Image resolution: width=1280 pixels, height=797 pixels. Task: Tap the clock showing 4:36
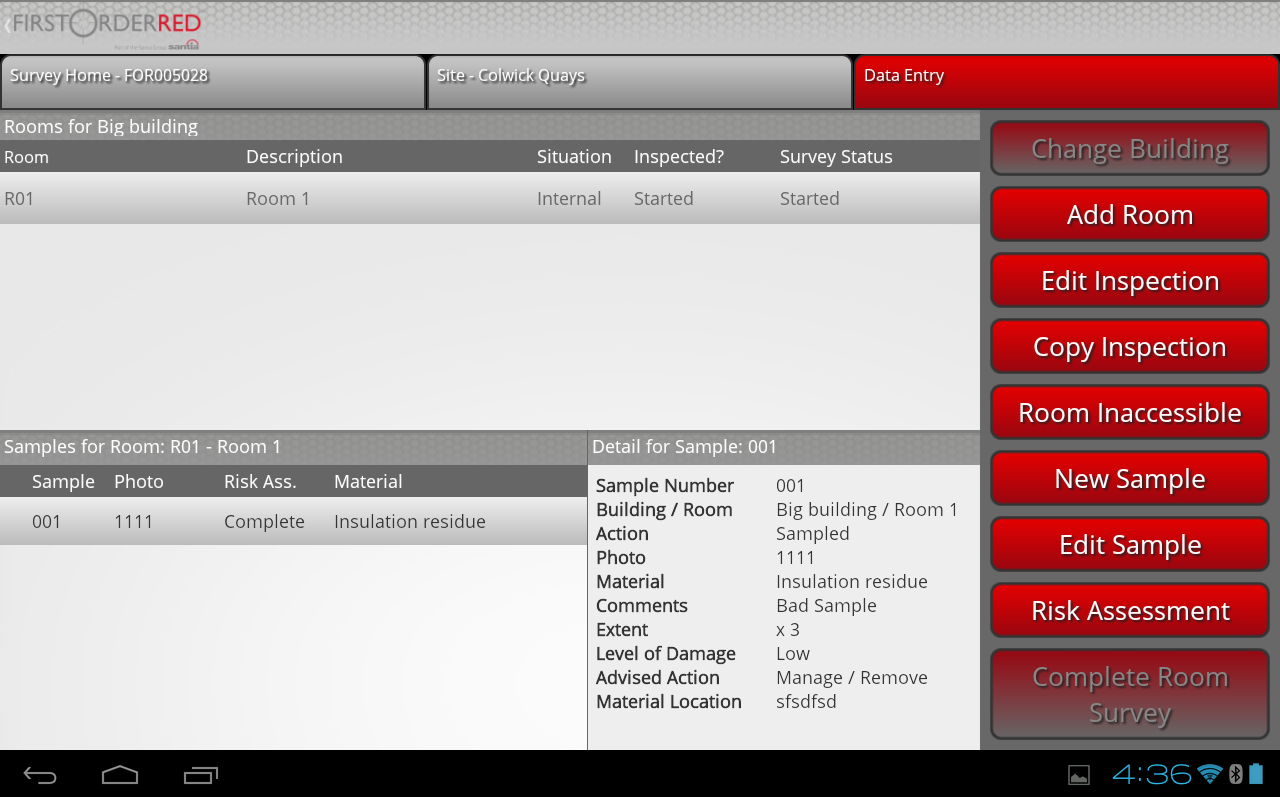(1151, 774)
